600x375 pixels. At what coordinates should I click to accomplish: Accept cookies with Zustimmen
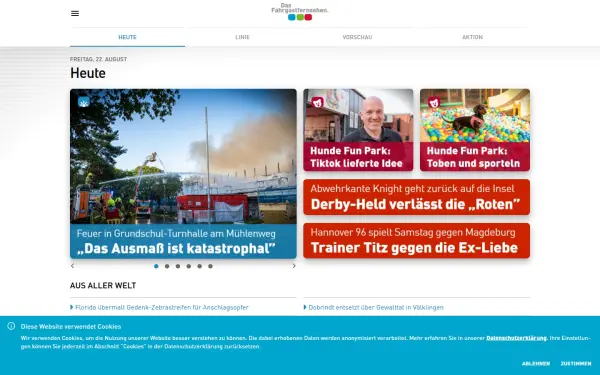point(576,364)
